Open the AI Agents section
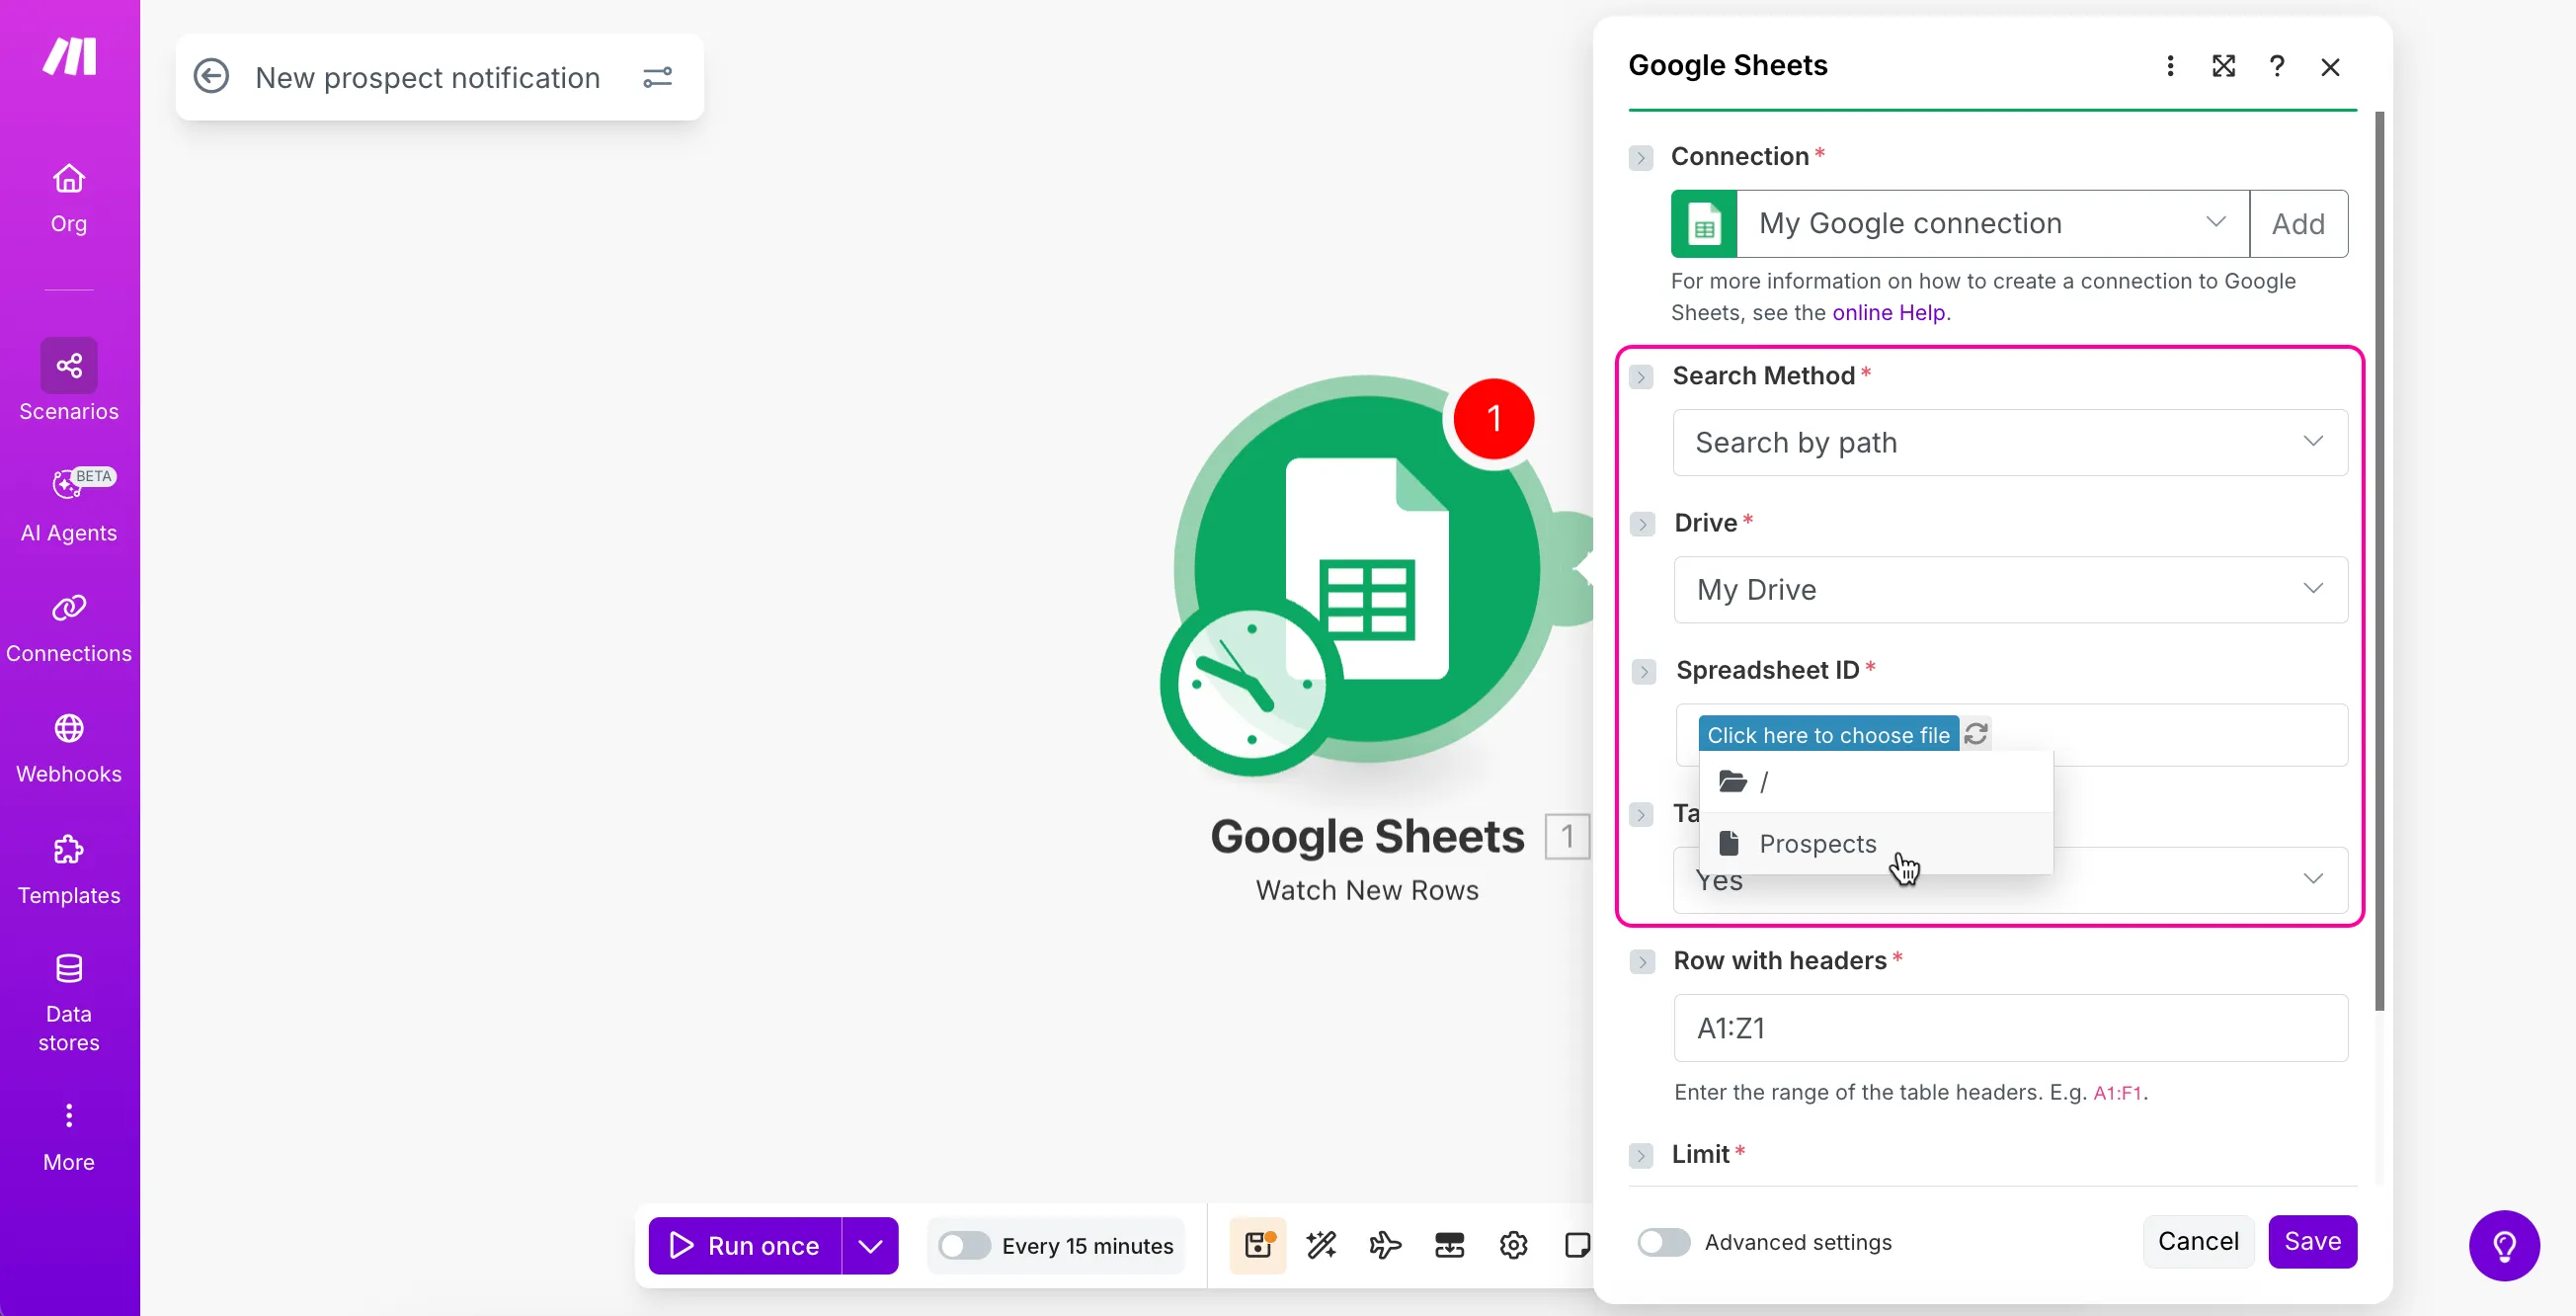Image resolution: width=2576 pixels, height=1316 pixels. point(69,505)
